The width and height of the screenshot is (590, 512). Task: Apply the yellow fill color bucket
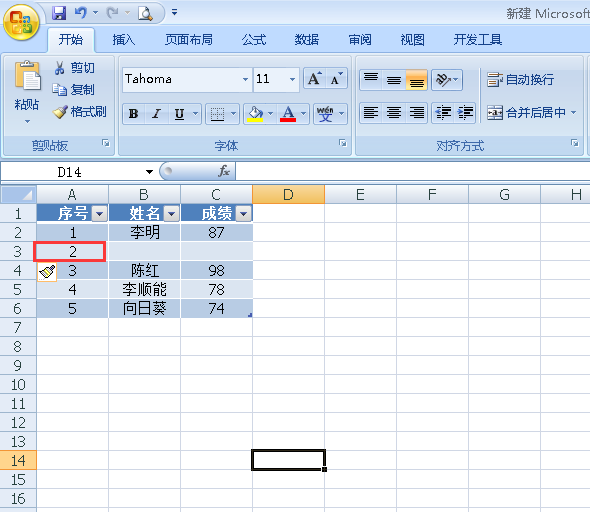click(x=255, y=114)
